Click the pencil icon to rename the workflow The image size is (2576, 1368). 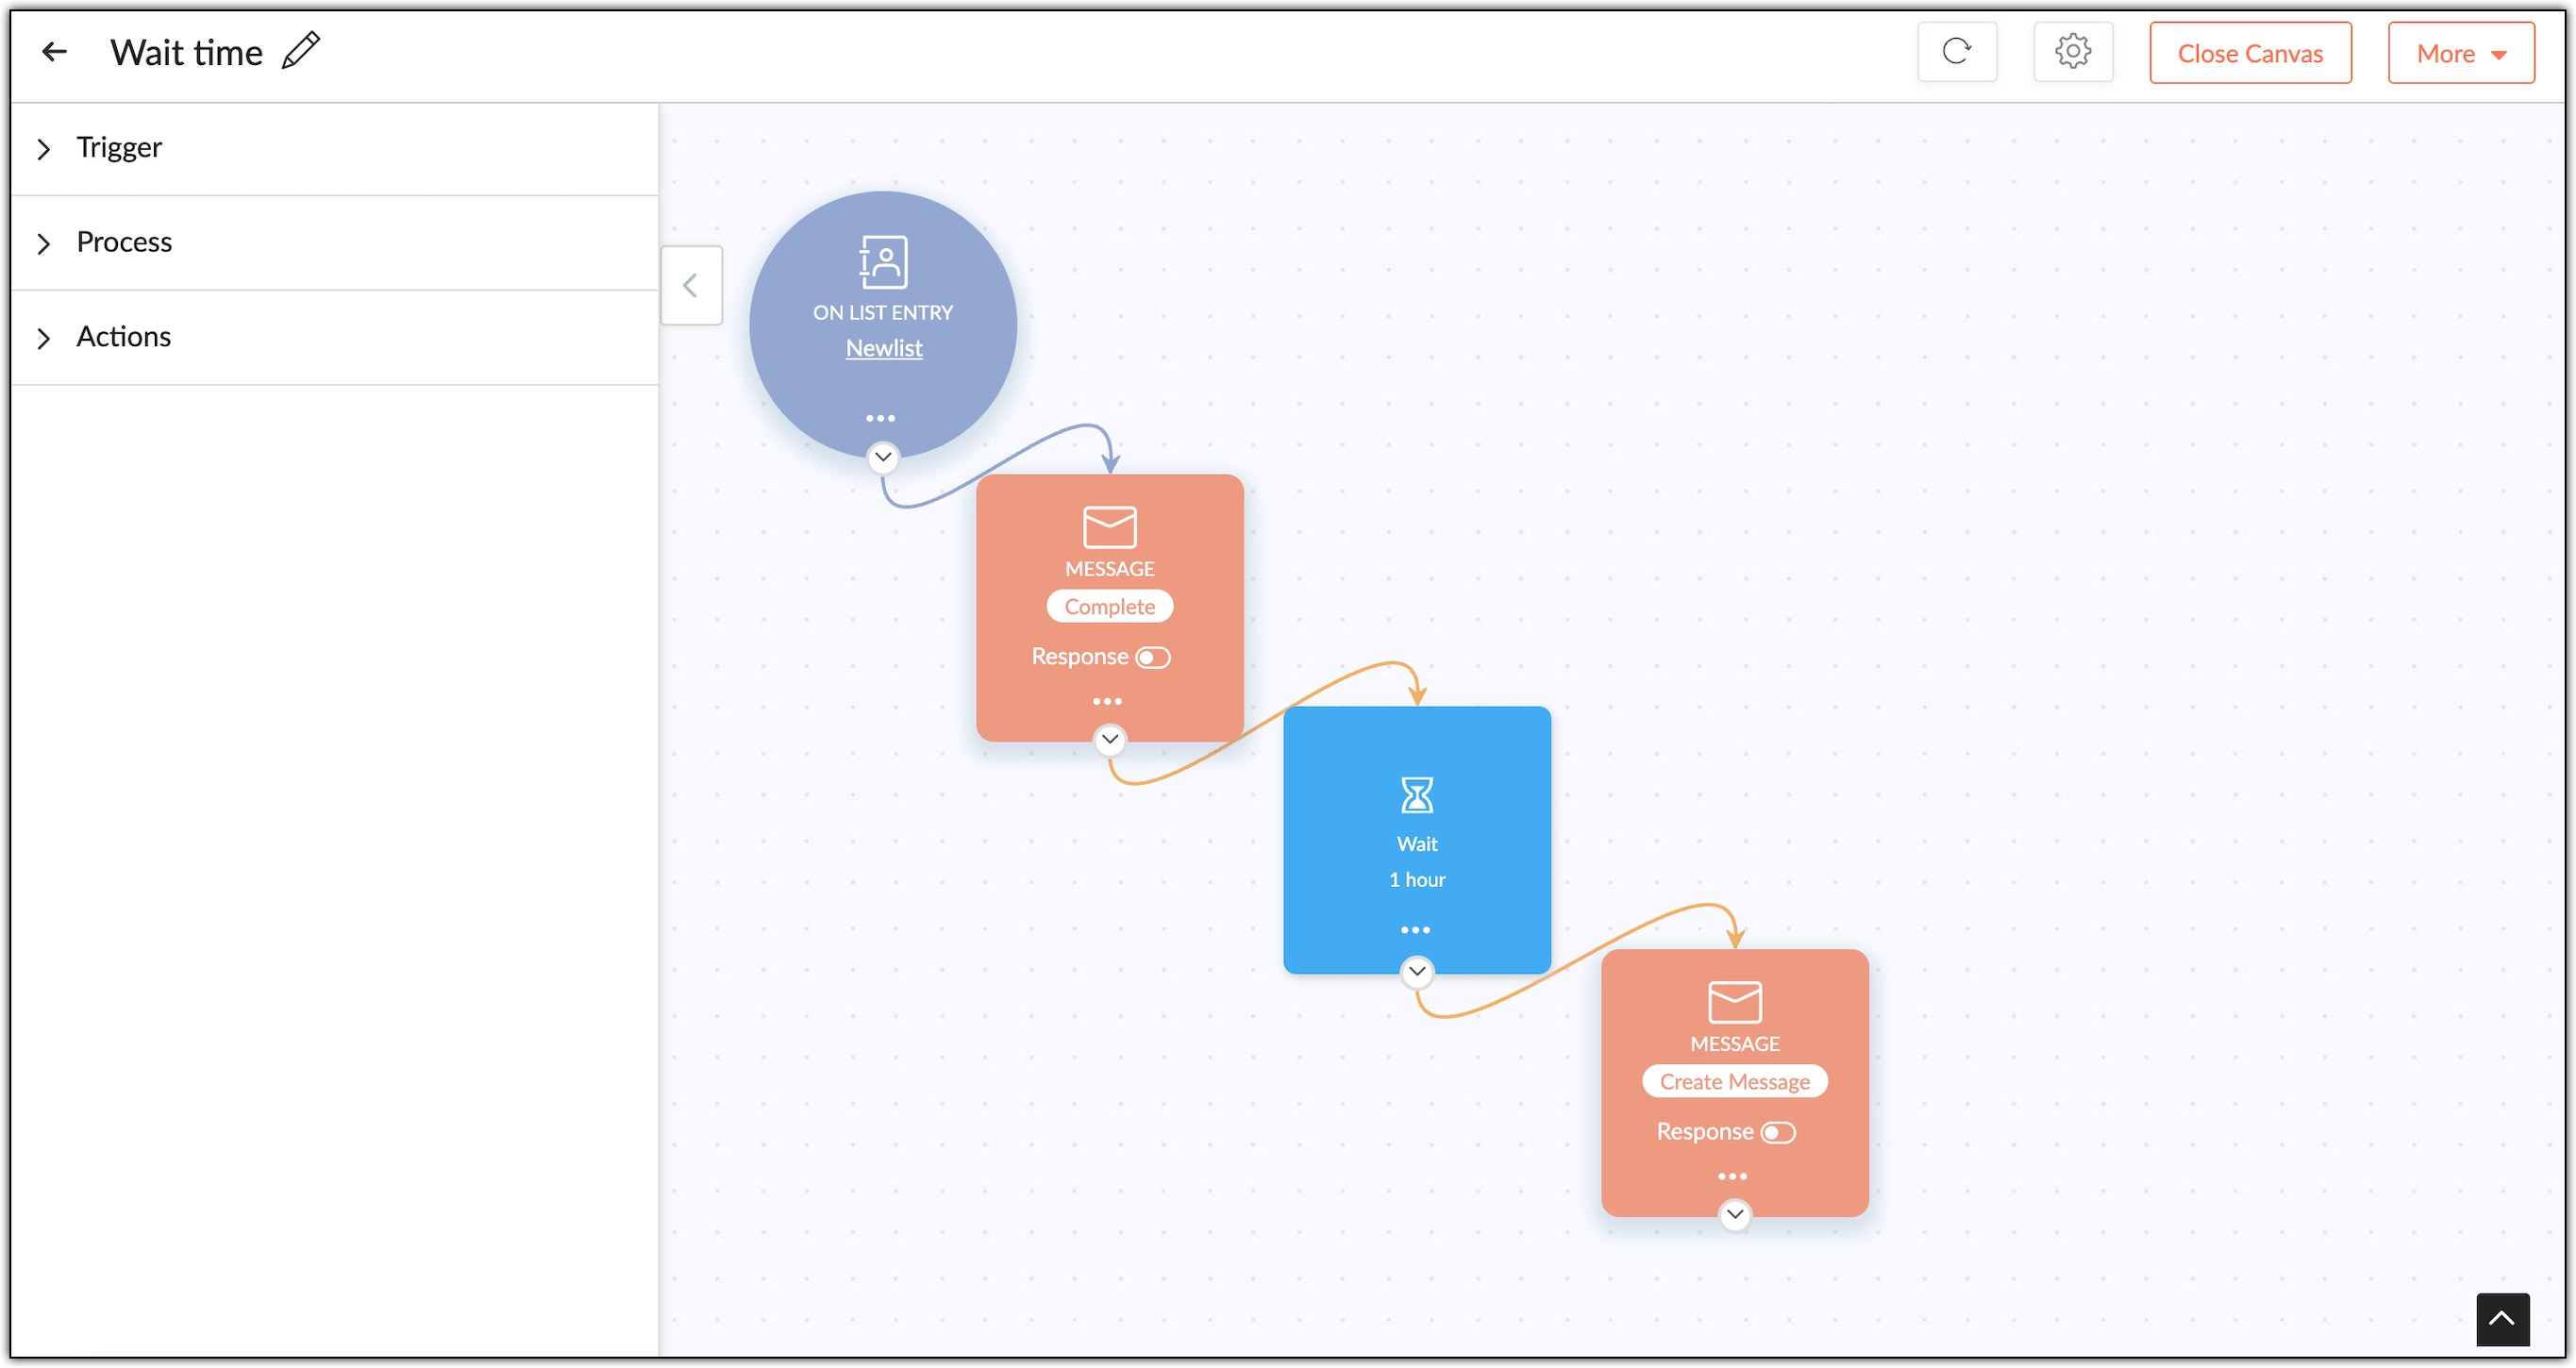(x=301, y=51)
